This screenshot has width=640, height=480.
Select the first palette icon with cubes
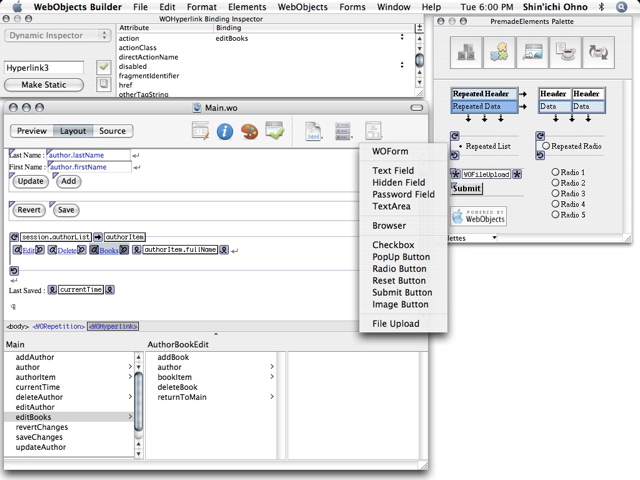(466, 52)
